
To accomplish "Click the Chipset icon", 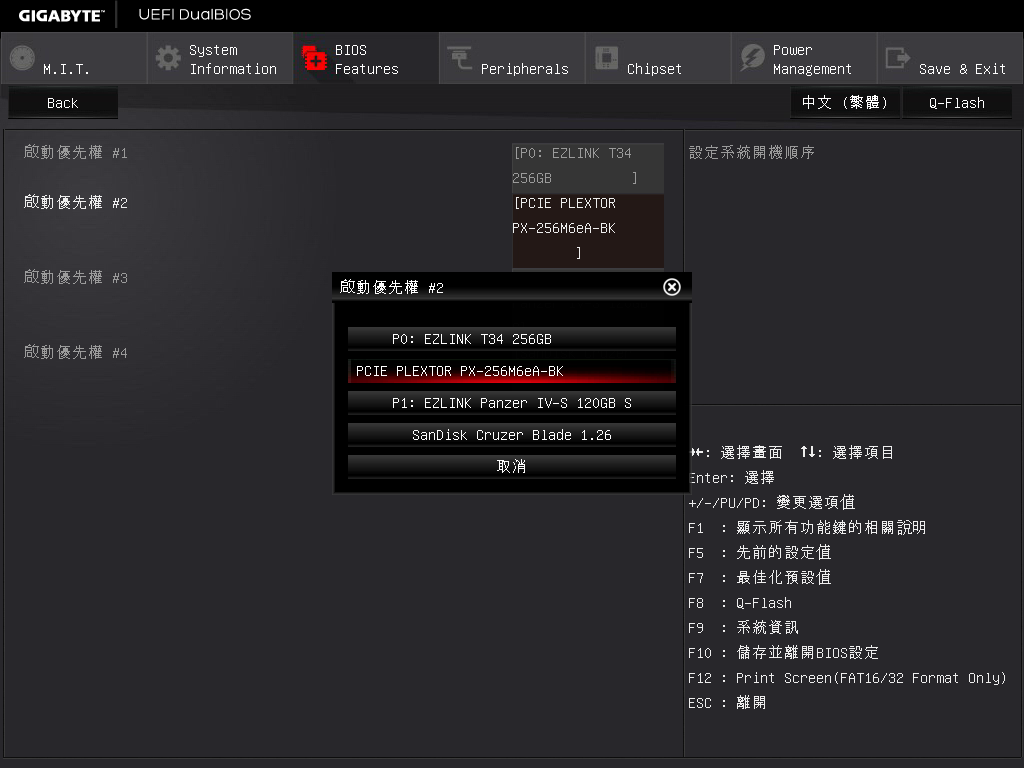I will (x=606, y=58).
